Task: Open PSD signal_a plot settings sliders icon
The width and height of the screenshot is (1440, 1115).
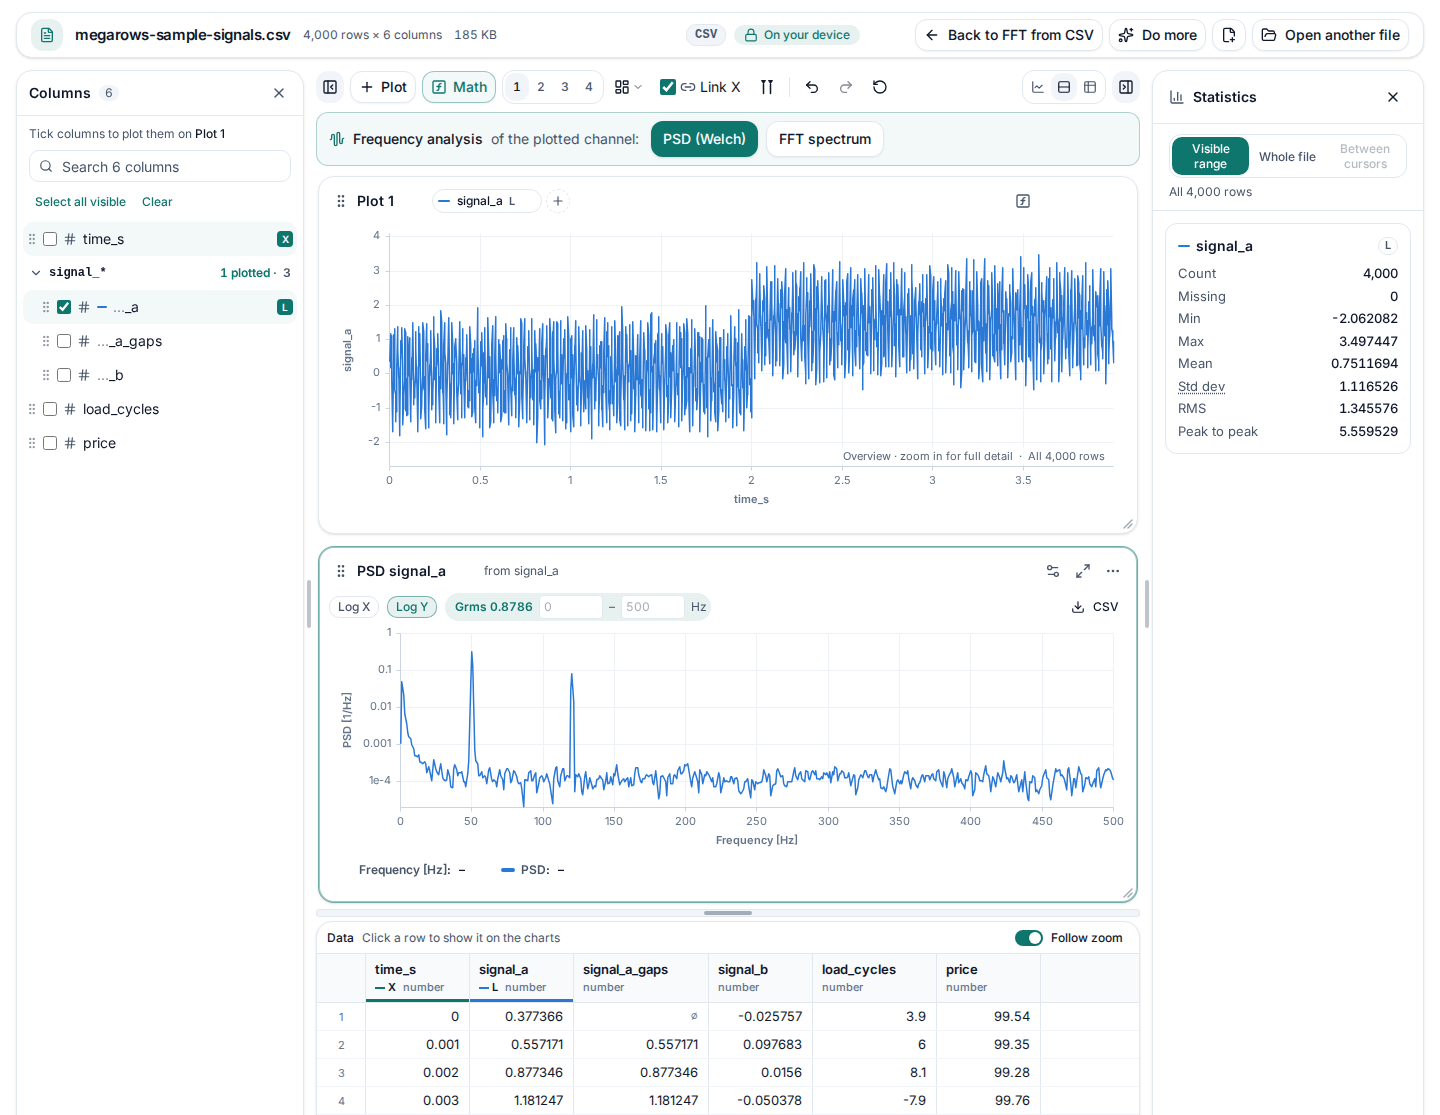Action: pos(1053,571)
